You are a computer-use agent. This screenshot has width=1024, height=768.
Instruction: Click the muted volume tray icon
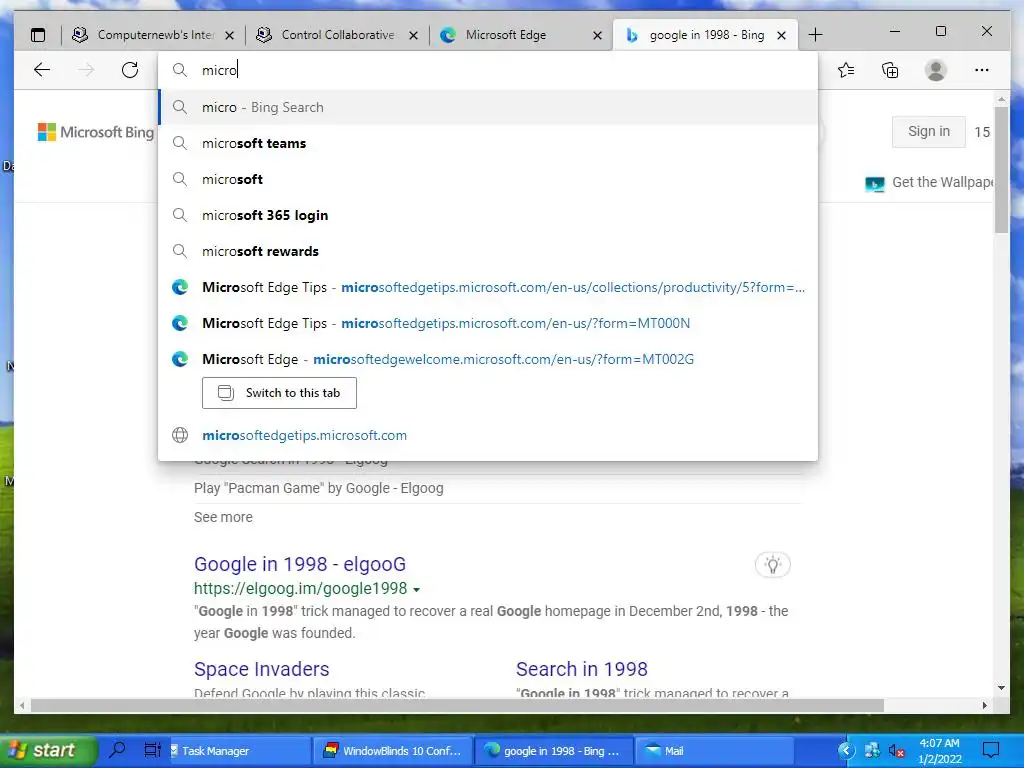(897, 751)
